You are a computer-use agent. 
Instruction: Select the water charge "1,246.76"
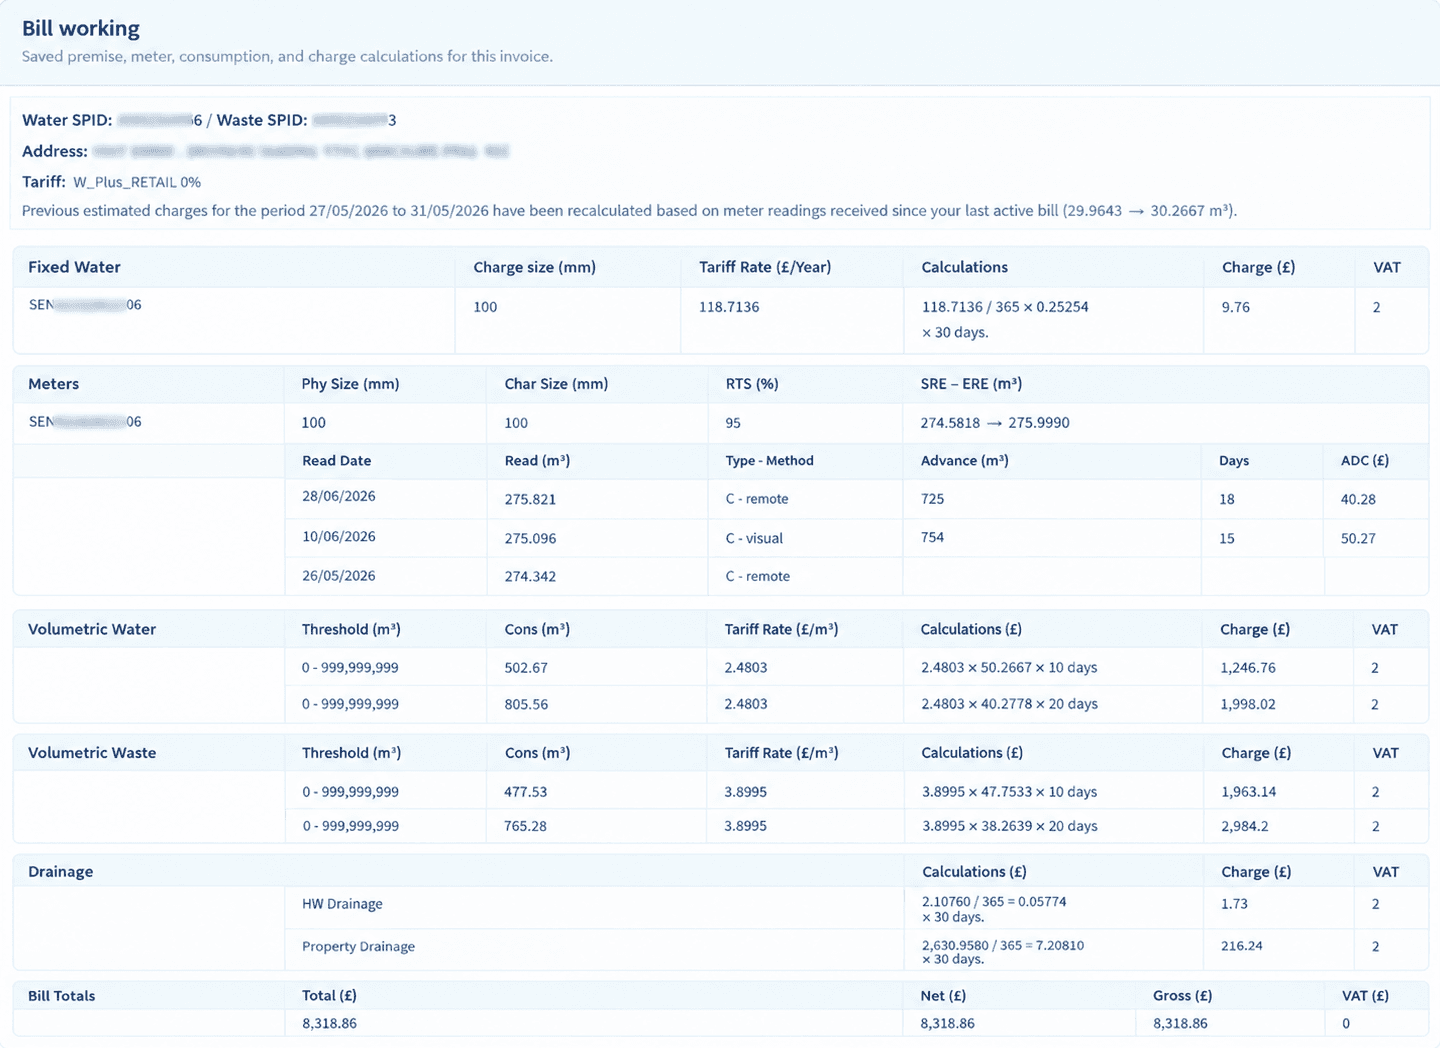pos(1248,668)
